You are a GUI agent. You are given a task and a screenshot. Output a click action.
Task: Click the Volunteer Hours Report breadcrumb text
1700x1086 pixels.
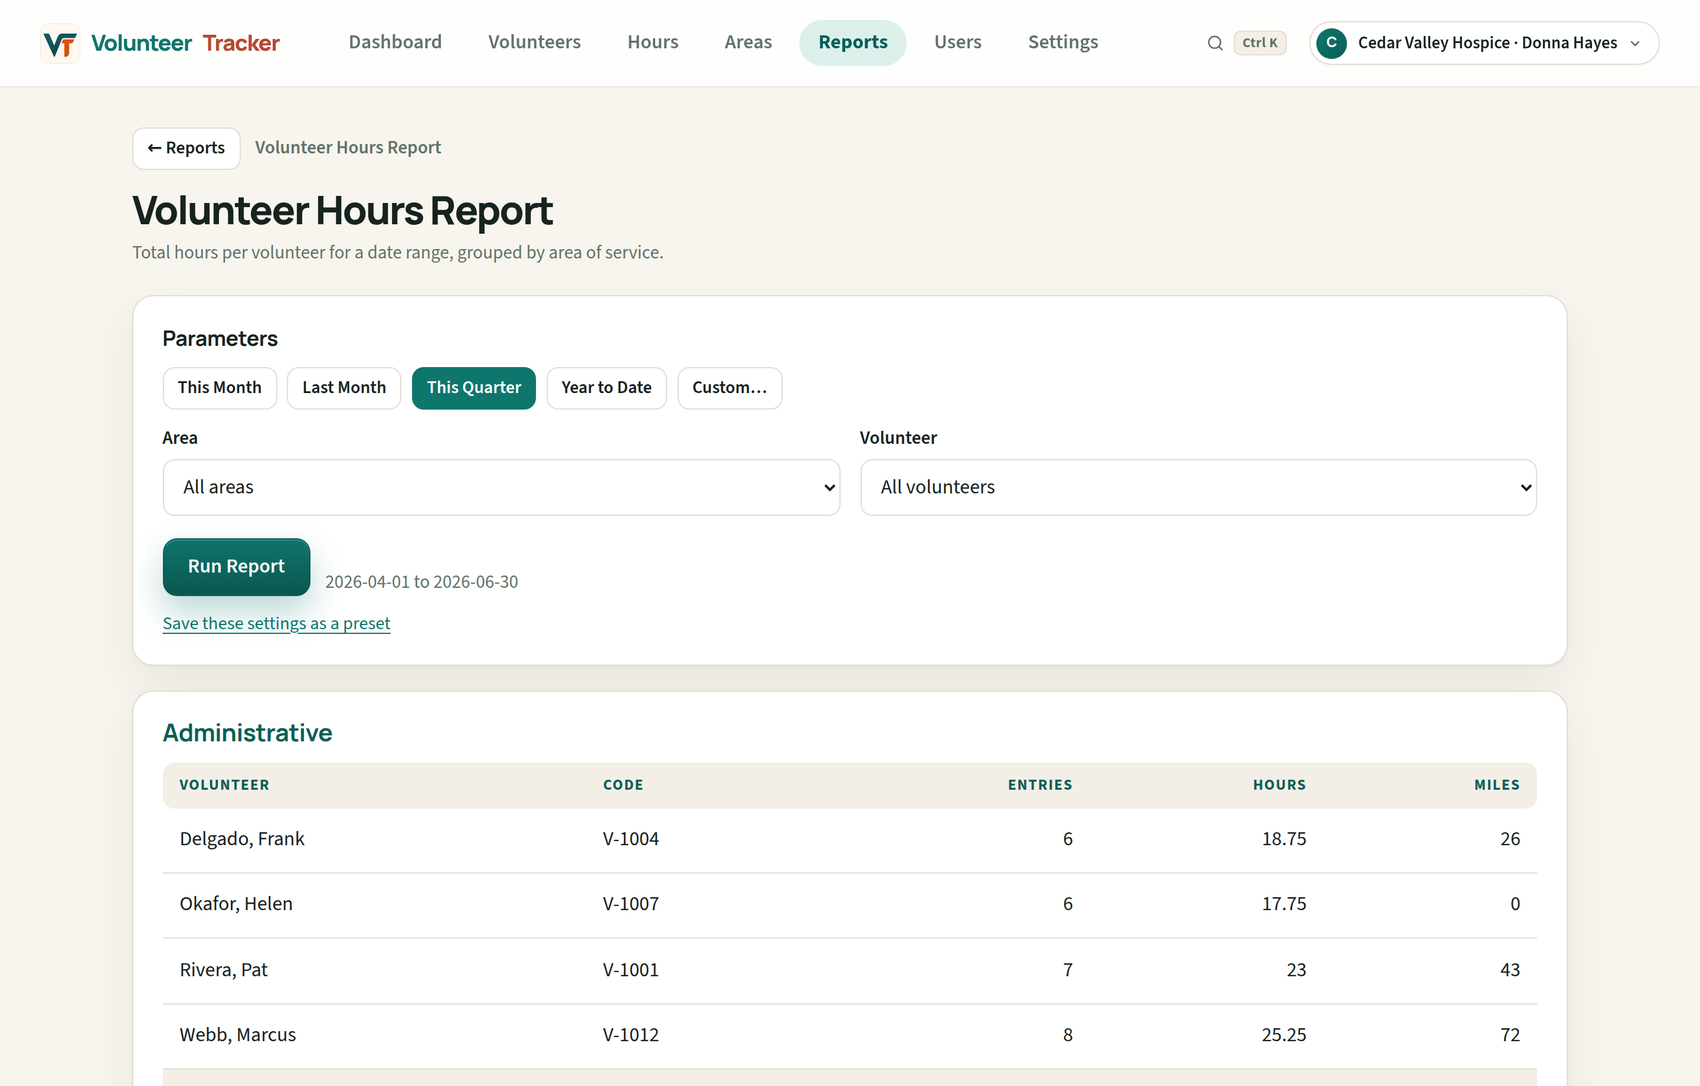point(348,148)
